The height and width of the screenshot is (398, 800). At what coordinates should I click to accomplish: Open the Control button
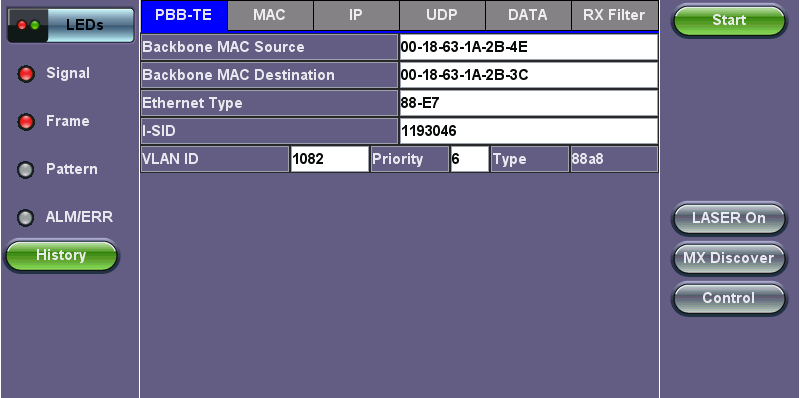pyautogui.click(x=729, y=298)
